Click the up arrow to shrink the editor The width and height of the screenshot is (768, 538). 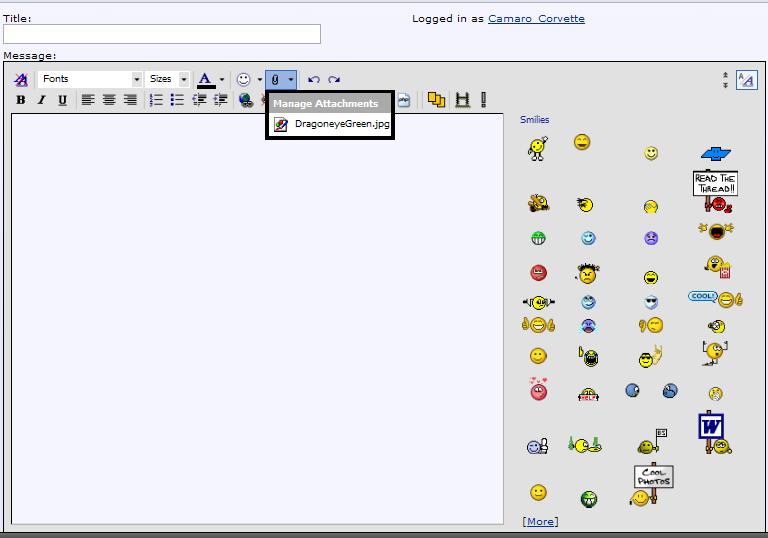(x=725, y=75)
